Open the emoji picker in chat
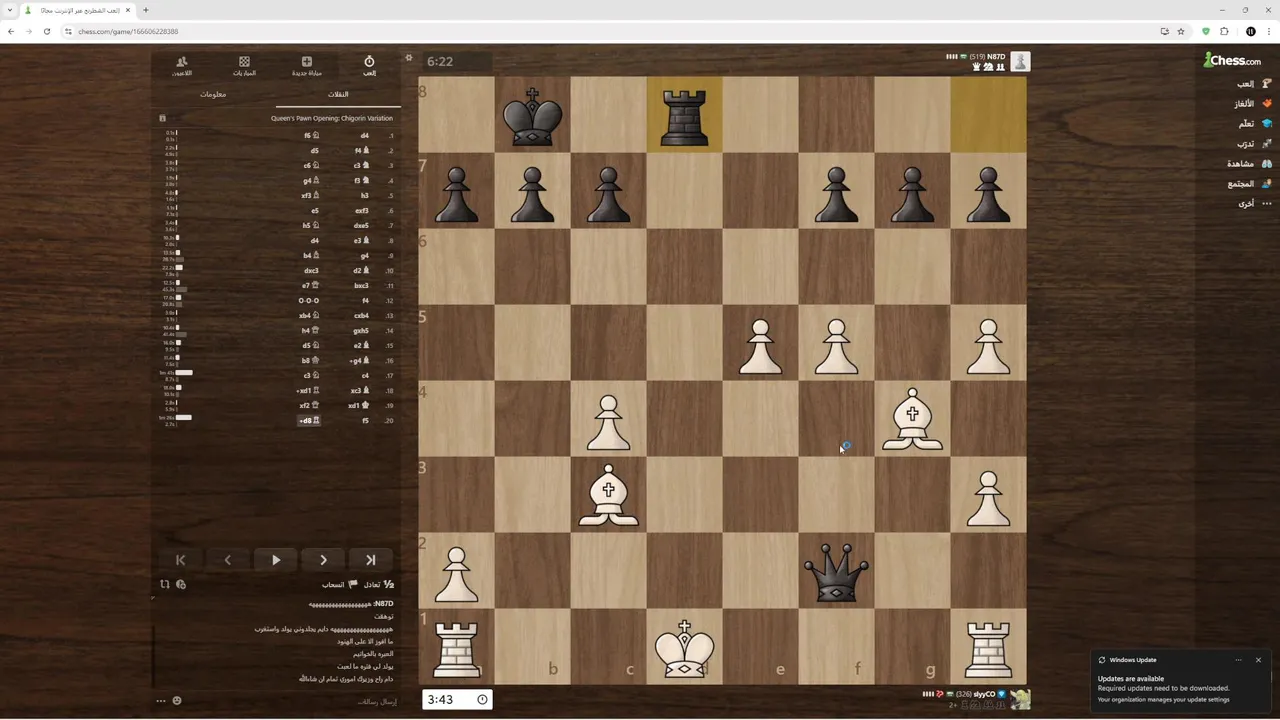 point(177,701)
